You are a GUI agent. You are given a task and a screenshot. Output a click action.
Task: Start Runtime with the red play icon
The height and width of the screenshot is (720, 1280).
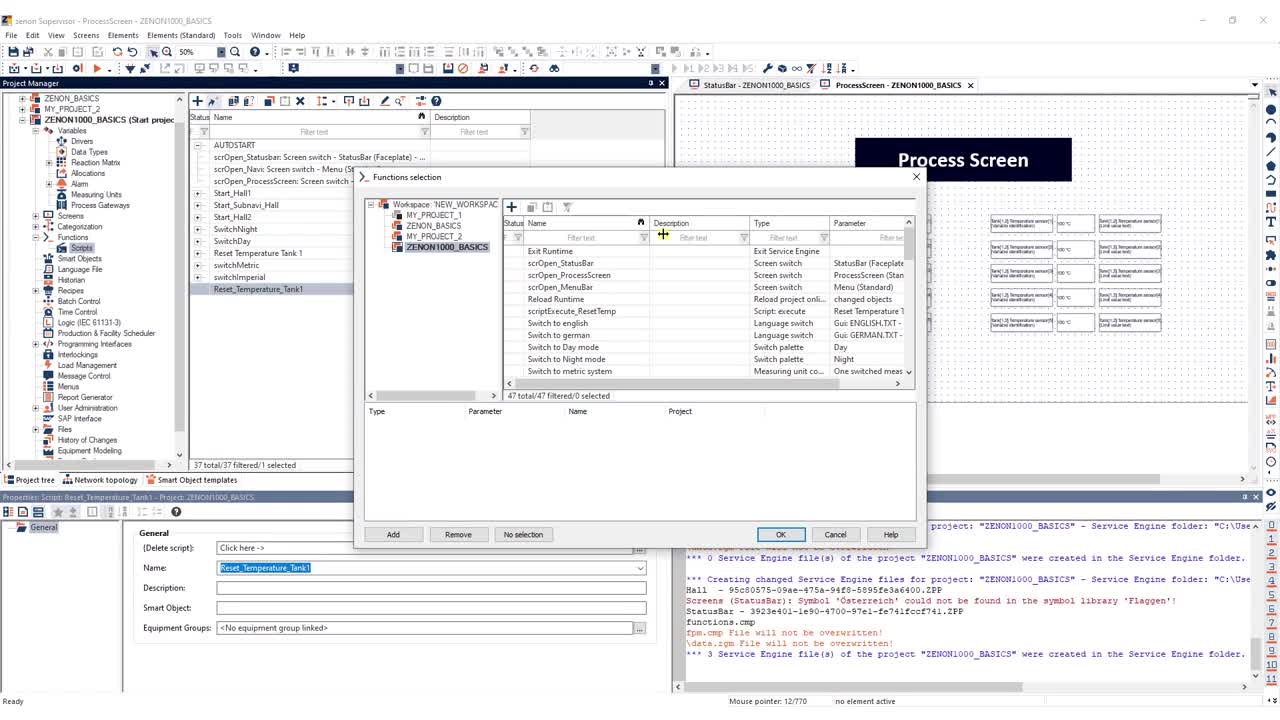pos(97,68)
